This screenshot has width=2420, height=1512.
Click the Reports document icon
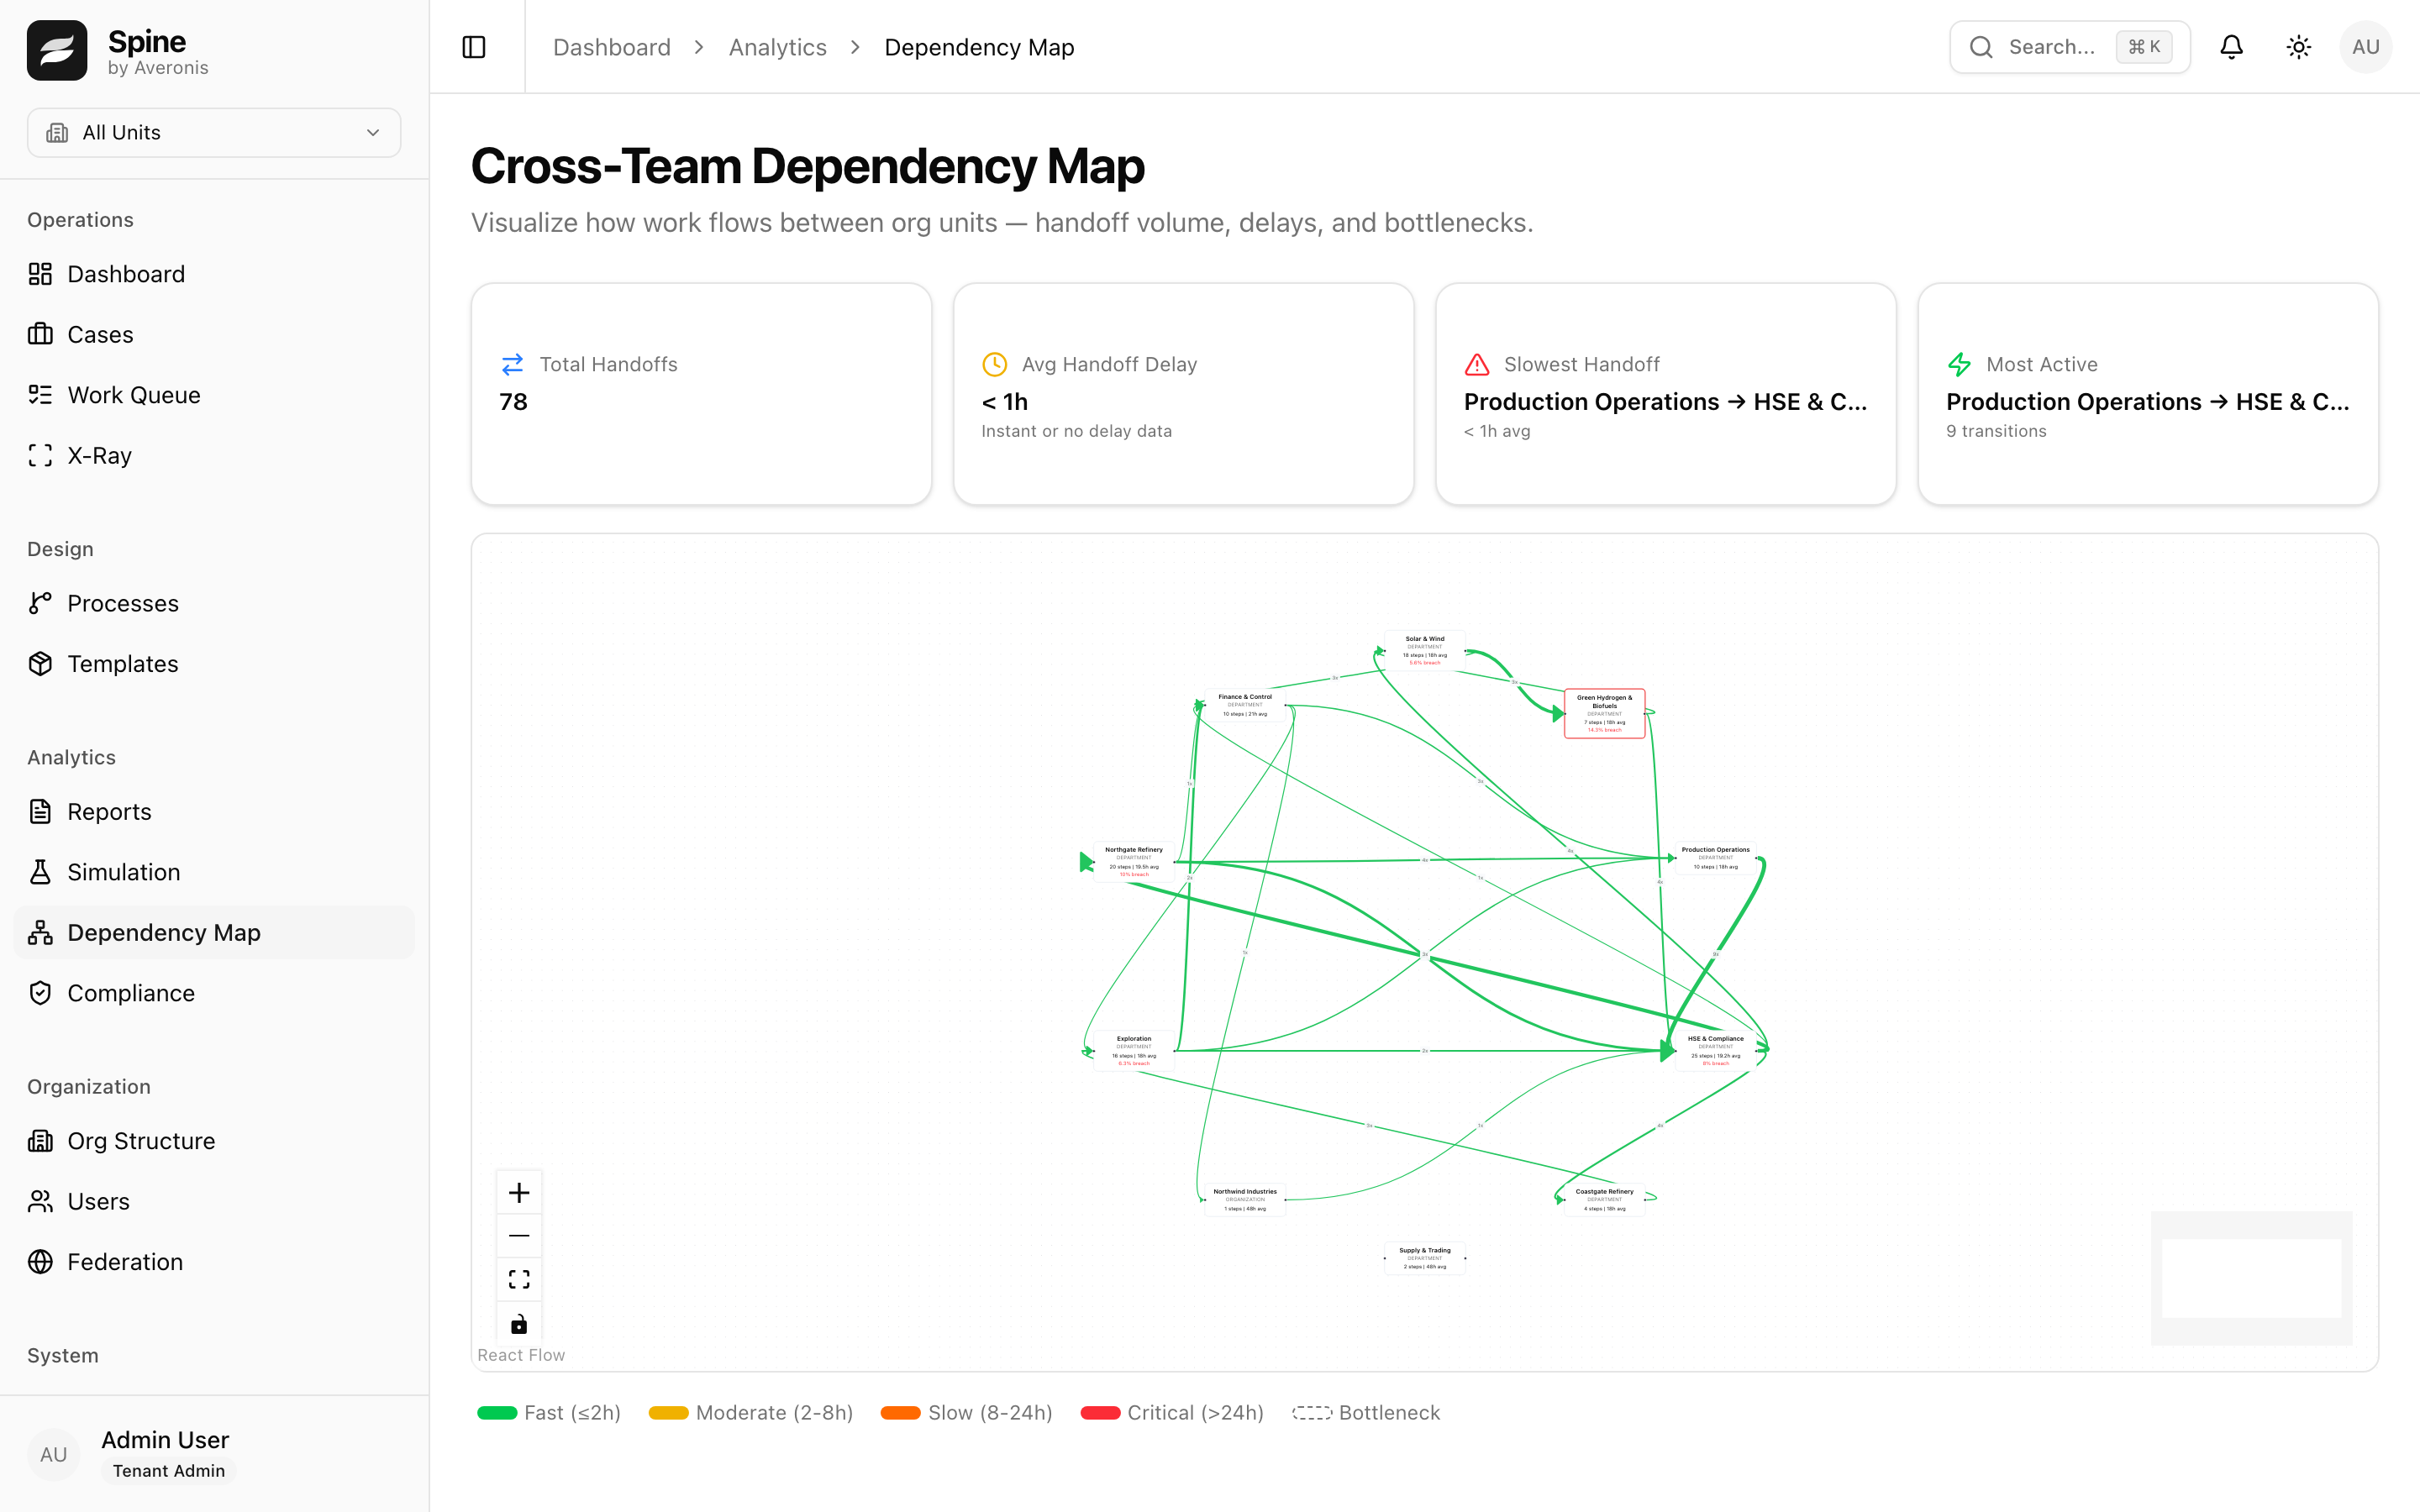pyautogui.click(x=40, y=811)
